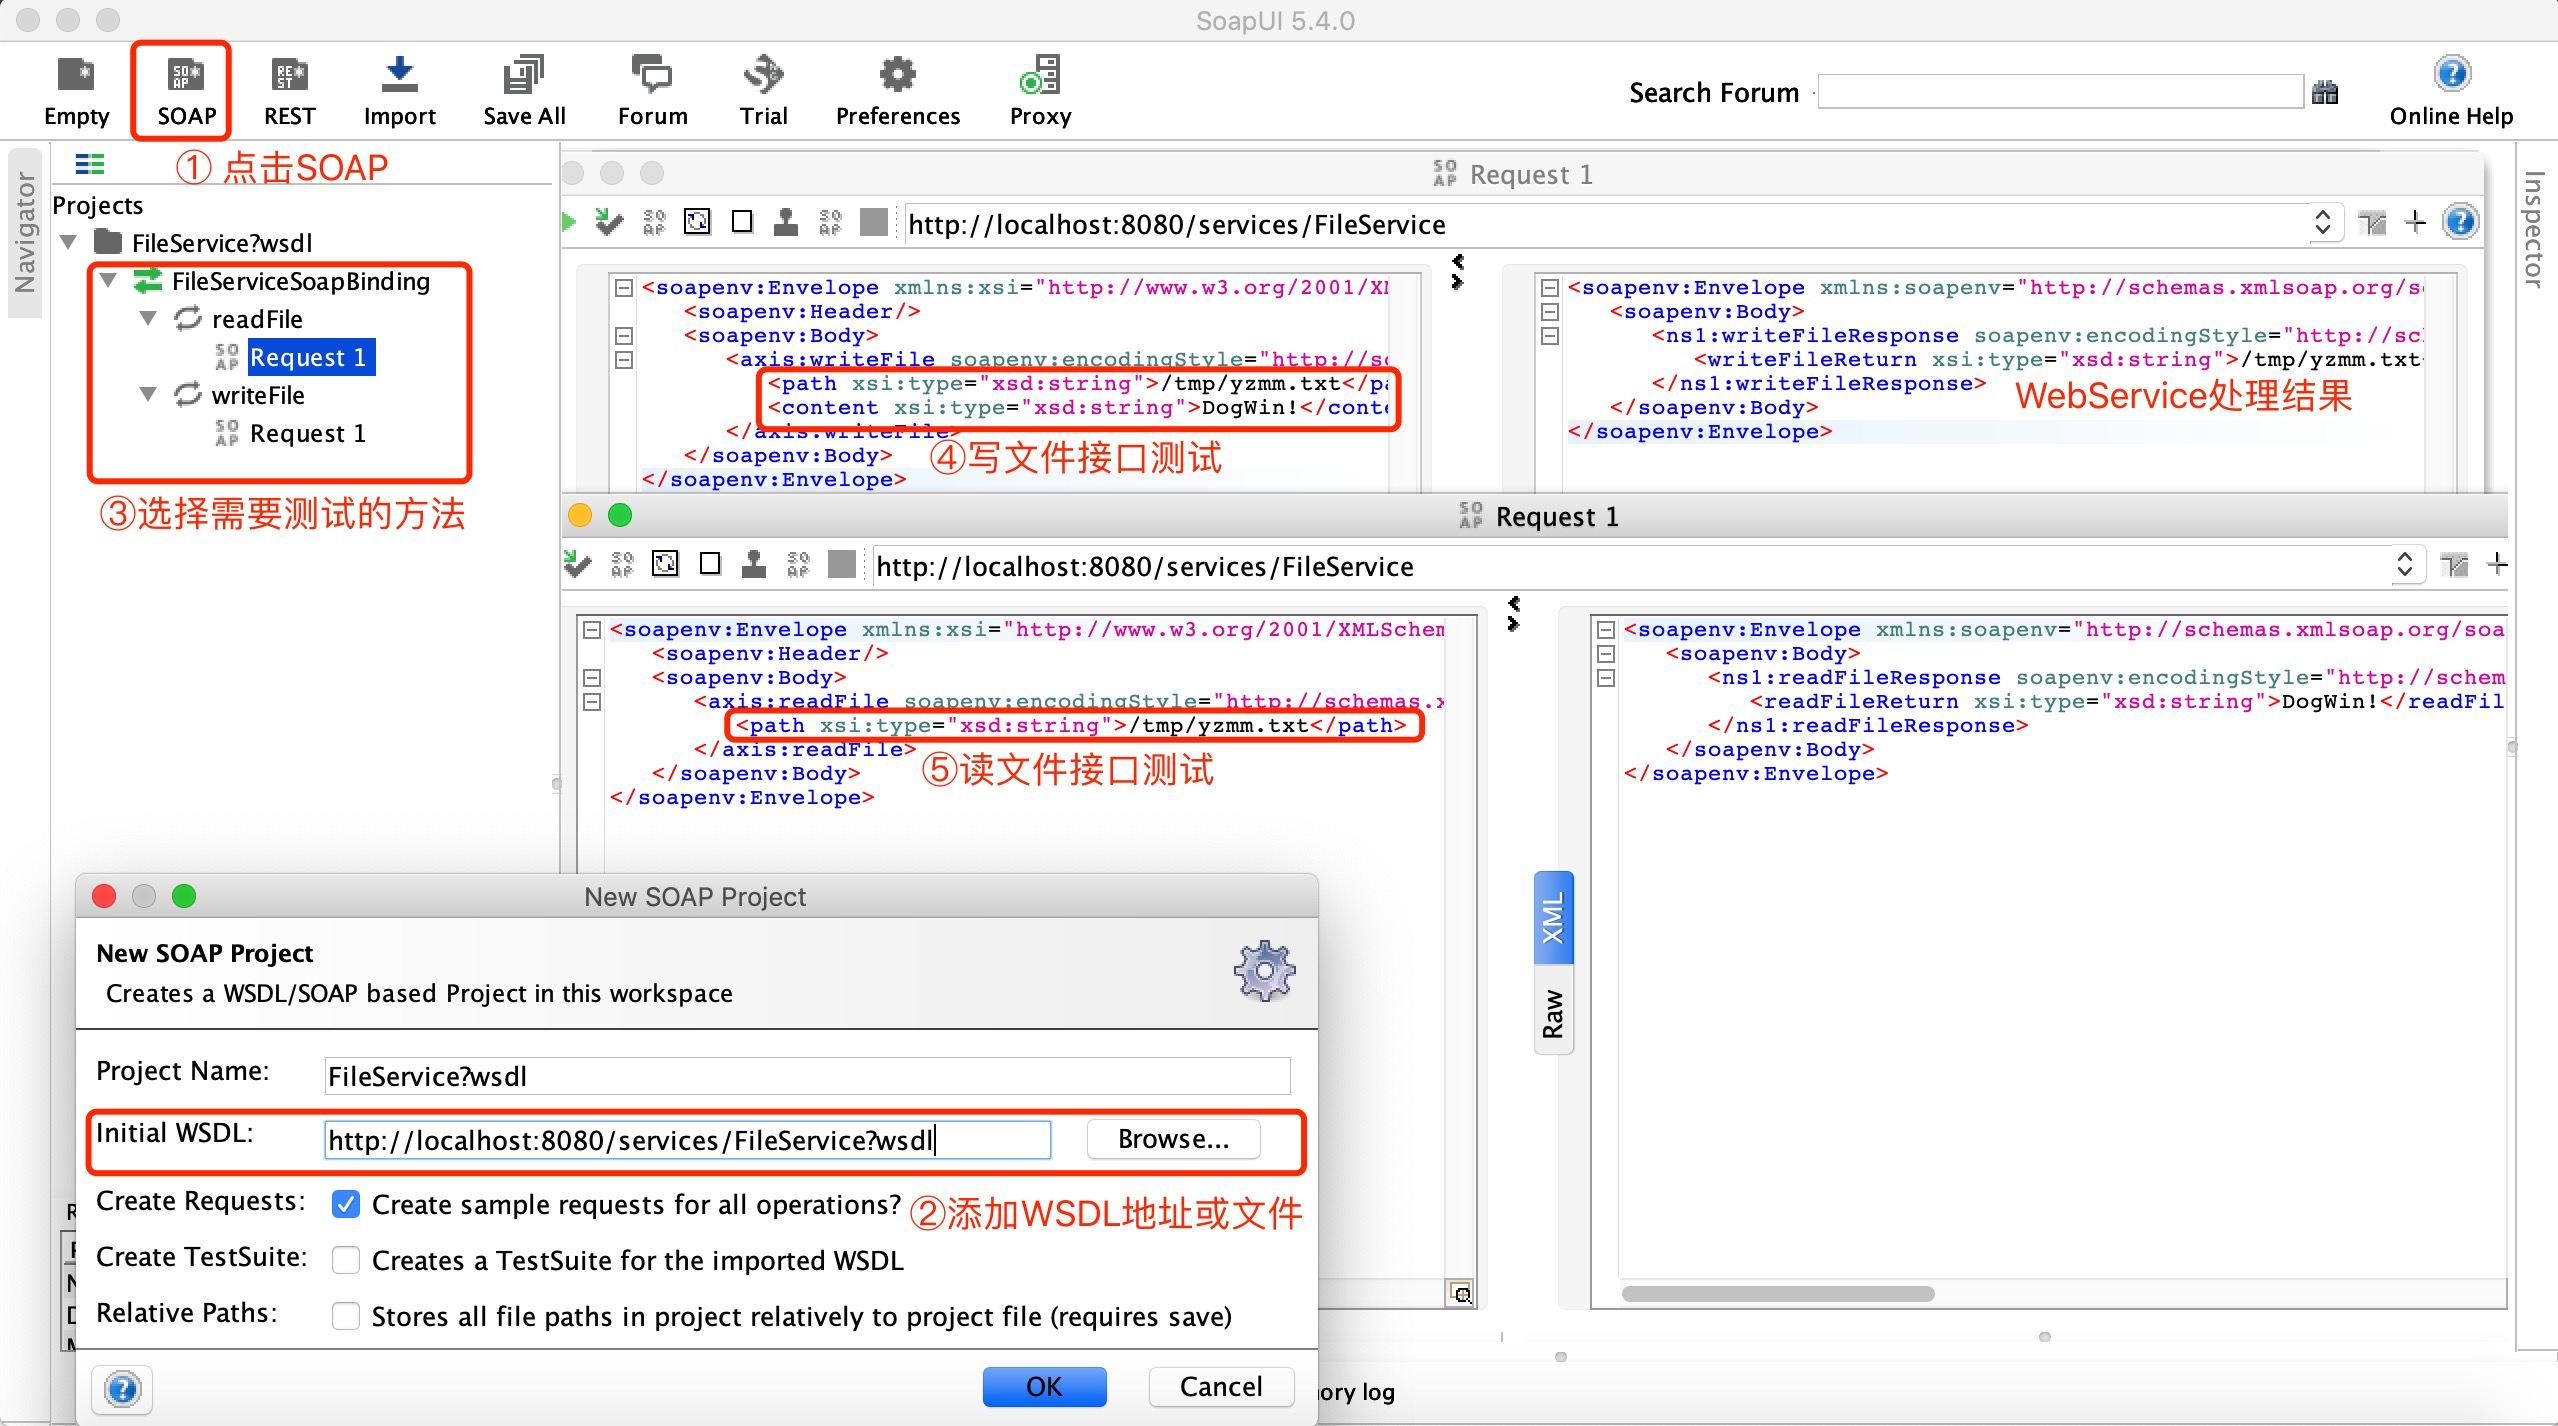Collapse the writeFile operation node

click(x=148, y=395)
